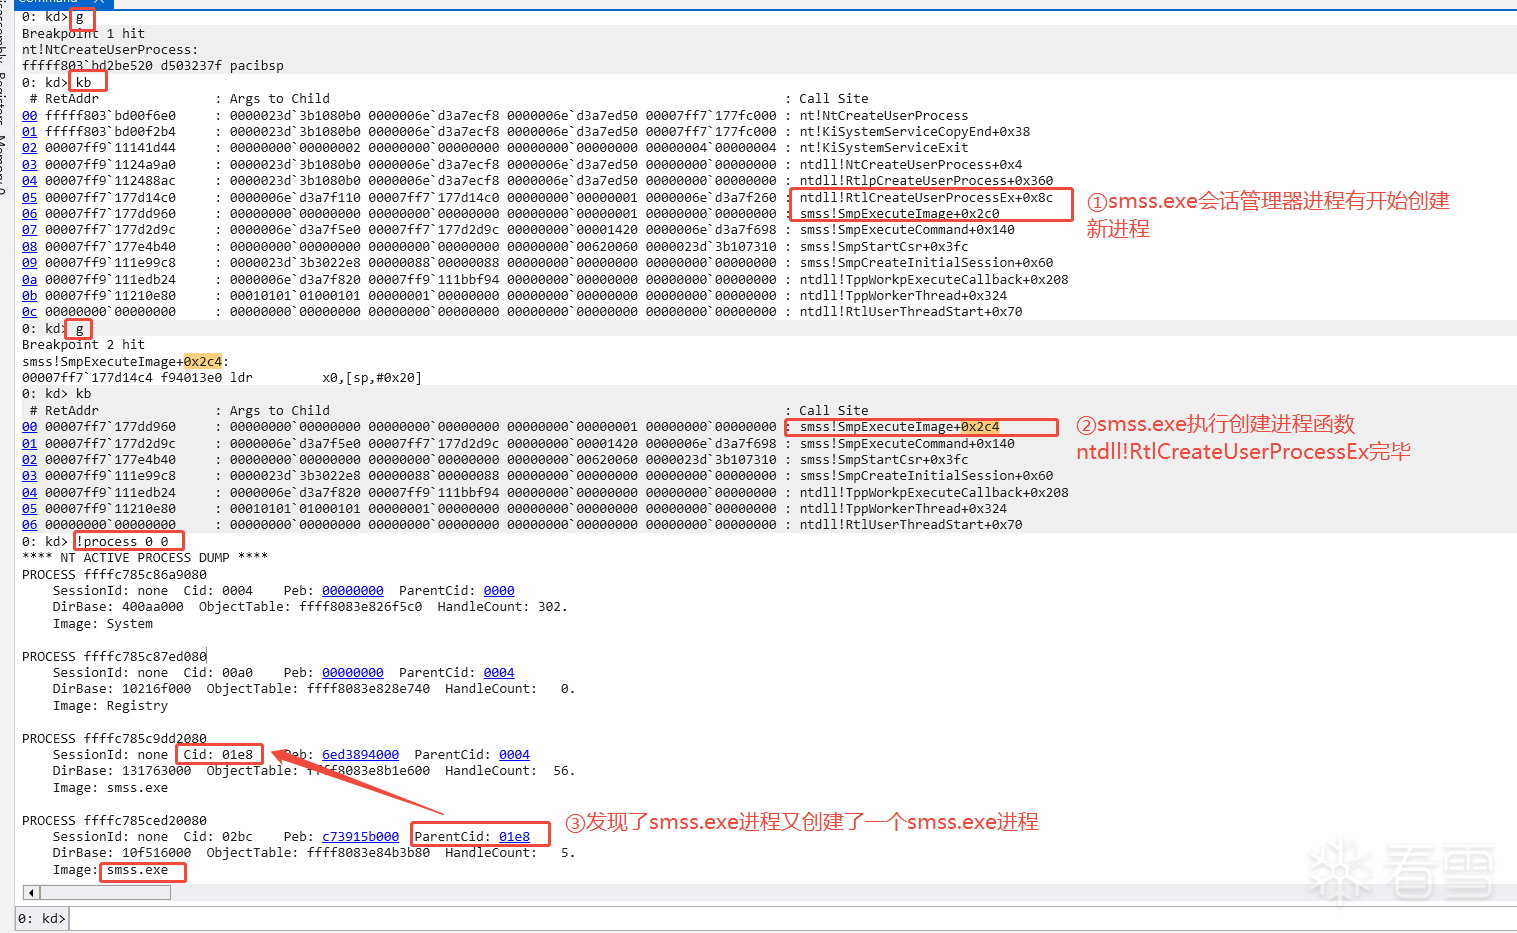The height and width of the screenshot is (933, 1517).
Task: Click 'PROCESS ffffc785c86a9080' line
Action: [x=114, y=575]
